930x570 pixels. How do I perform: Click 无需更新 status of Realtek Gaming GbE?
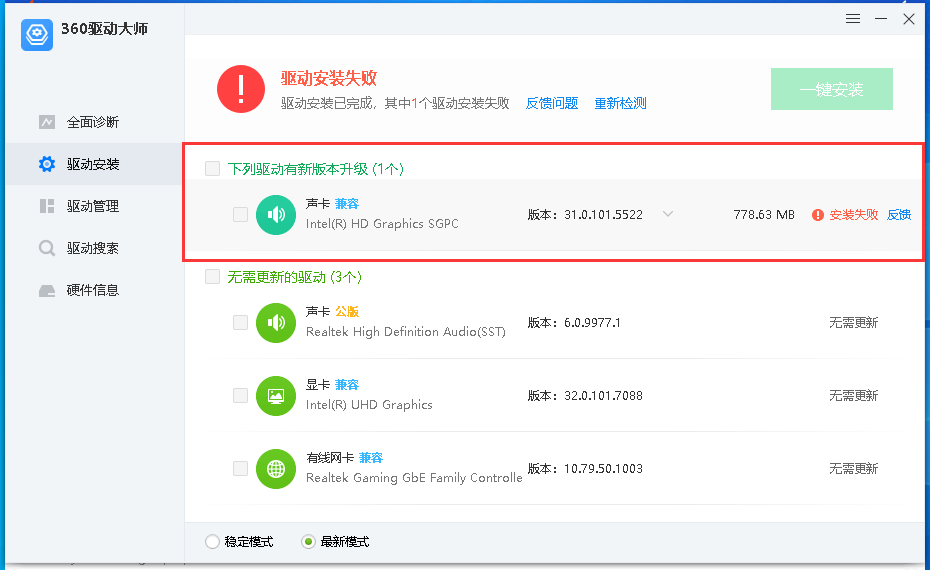click(853, 469)
